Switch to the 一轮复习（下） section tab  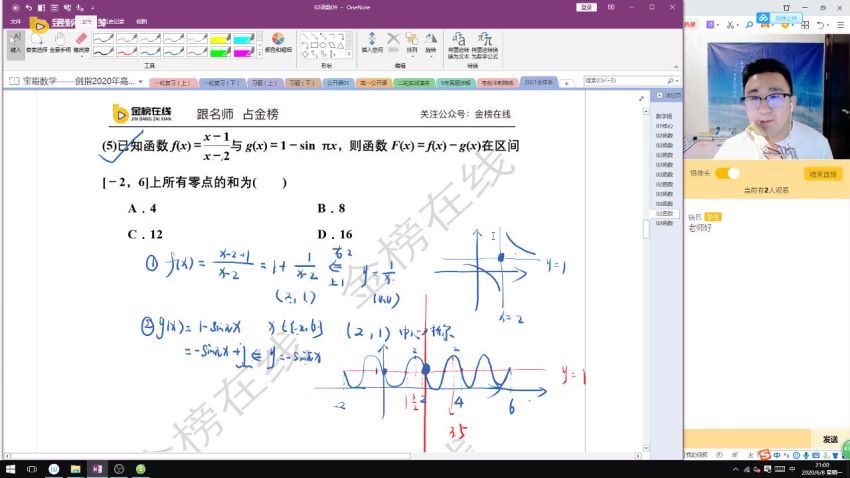[x=221, y=83]
